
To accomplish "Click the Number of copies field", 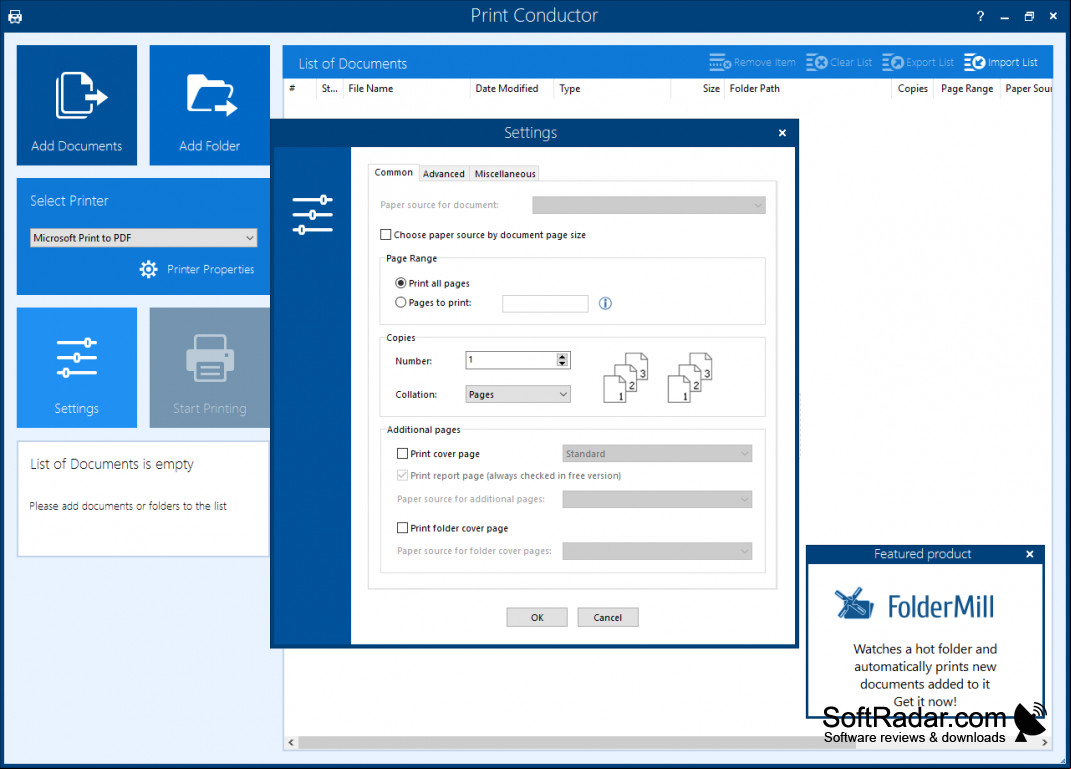I will [x=511, y=360].
